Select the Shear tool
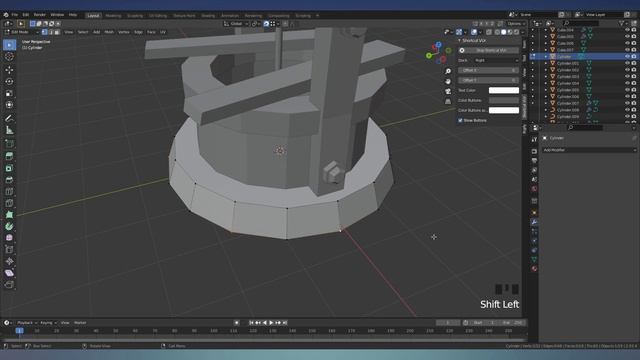640x360 pixels. [x=9, y=273]
